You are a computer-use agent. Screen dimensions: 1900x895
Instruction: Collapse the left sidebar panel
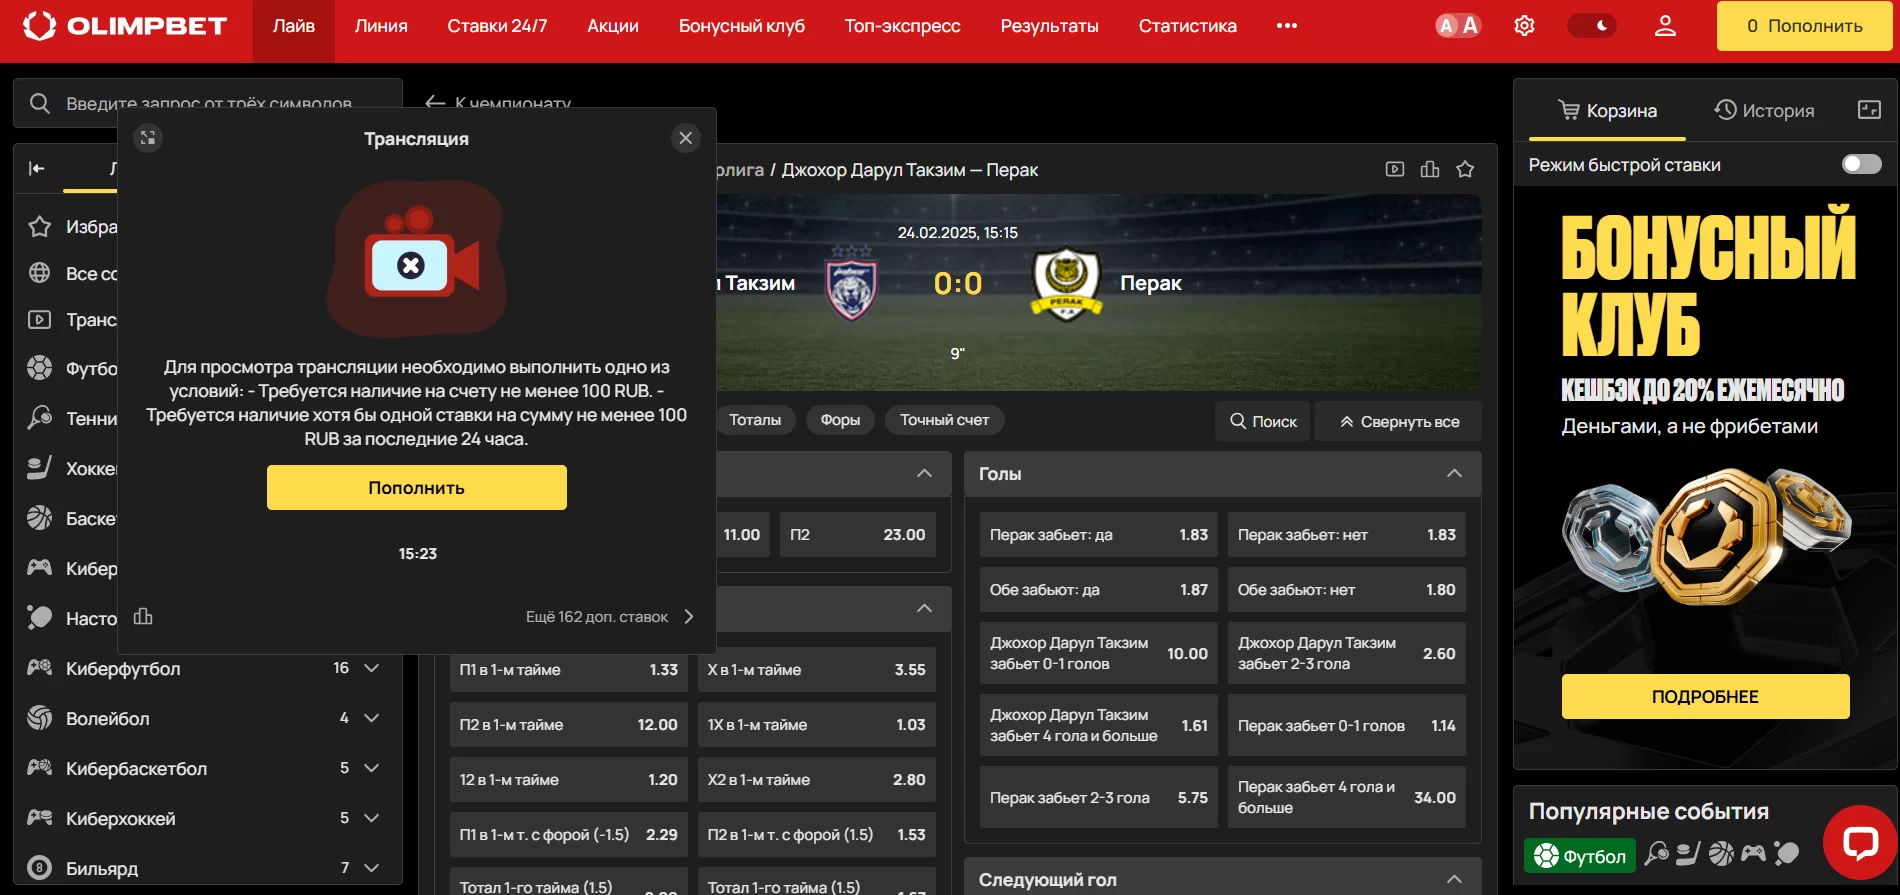click(37, 168)
